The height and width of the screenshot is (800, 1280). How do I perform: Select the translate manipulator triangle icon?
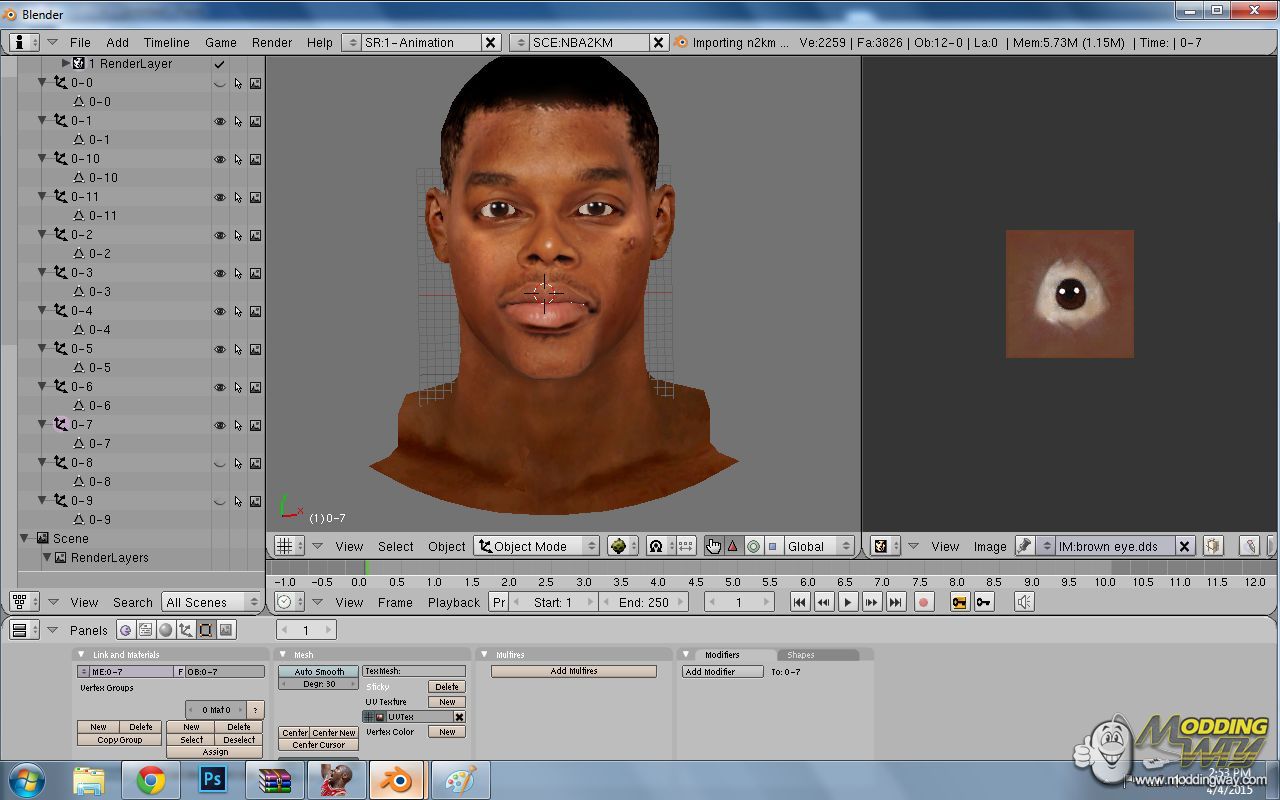tap(733, 546)
